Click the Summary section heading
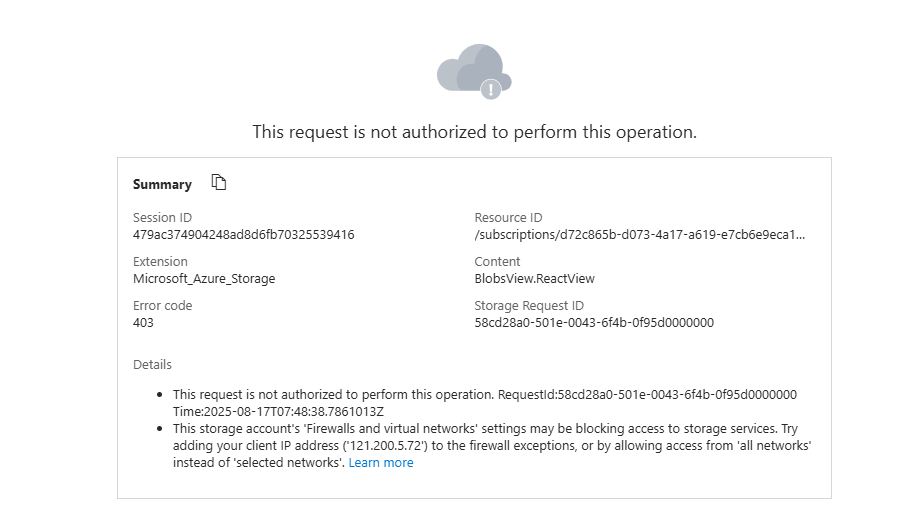 point(162,184)
